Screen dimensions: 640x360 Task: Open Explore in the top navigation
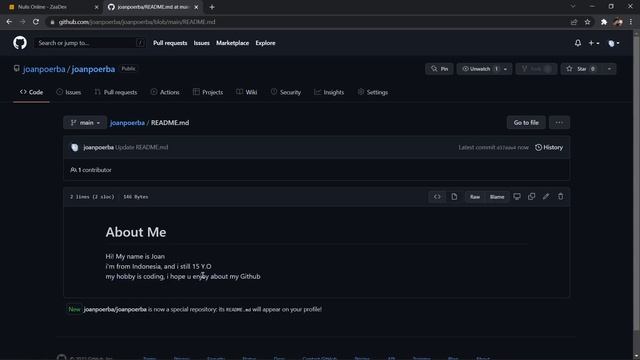coord(265,43)
